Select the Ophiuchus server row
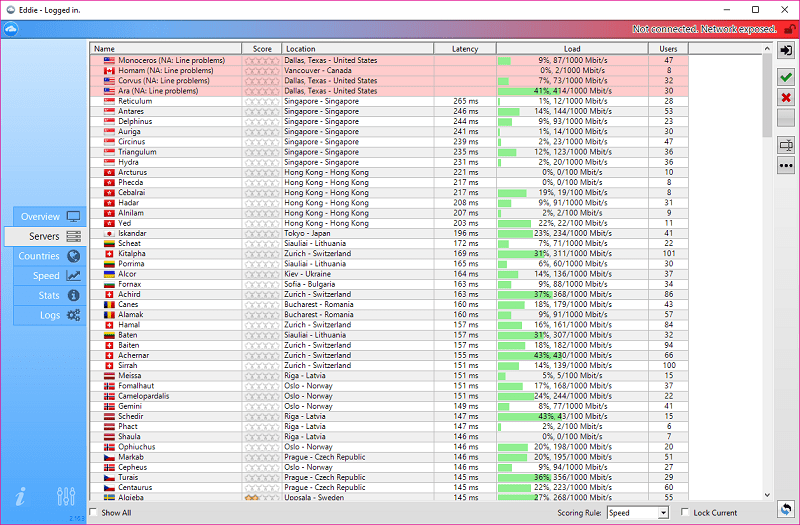800x525 pixels. click(389, 447)
